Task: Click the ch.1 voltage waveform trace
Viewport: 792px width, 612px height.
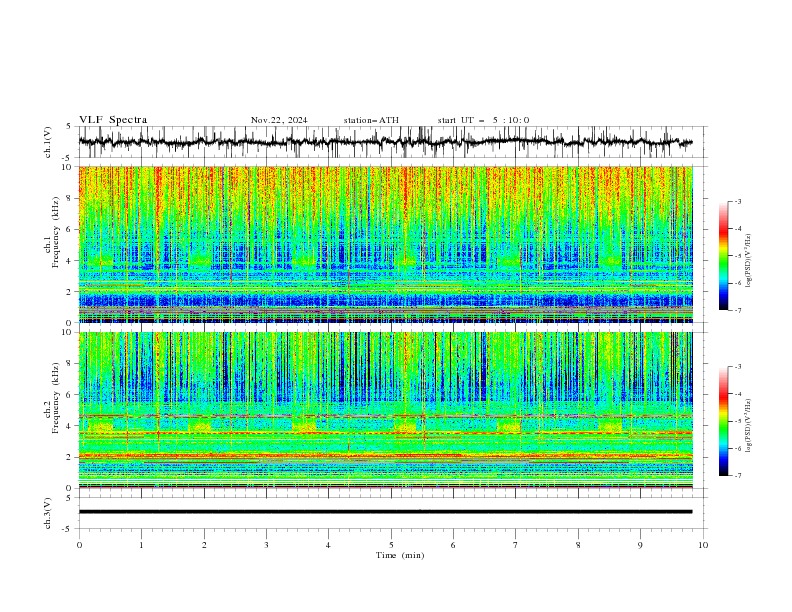Action: (385, 142)
